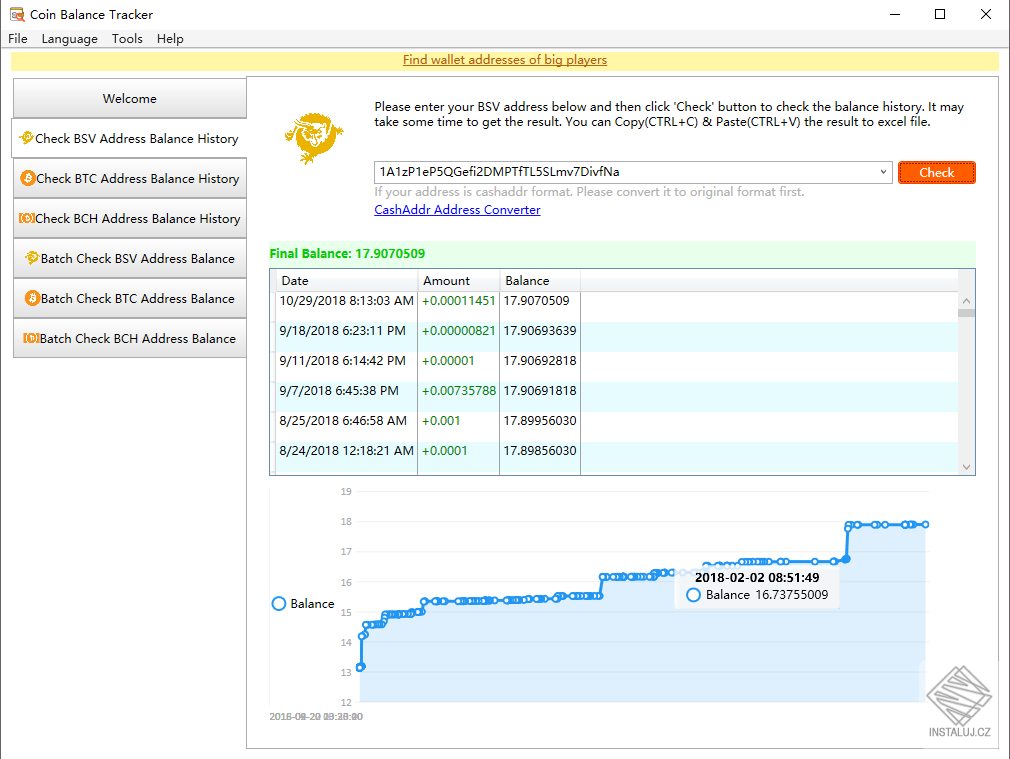The height and width of the screenshot is (759, 1010).
Task: Open the CashAddr Address Converter link
Action: (457, 210)
